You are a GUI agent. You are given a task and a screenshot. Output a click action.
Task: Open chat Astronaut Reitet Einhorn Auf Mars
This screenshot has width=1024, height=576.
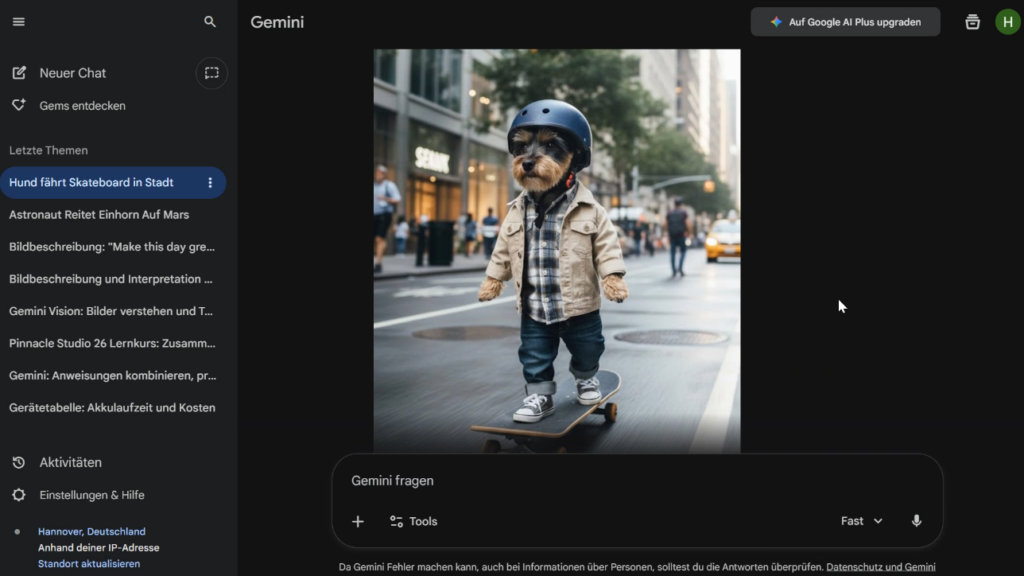click(99, 215)
